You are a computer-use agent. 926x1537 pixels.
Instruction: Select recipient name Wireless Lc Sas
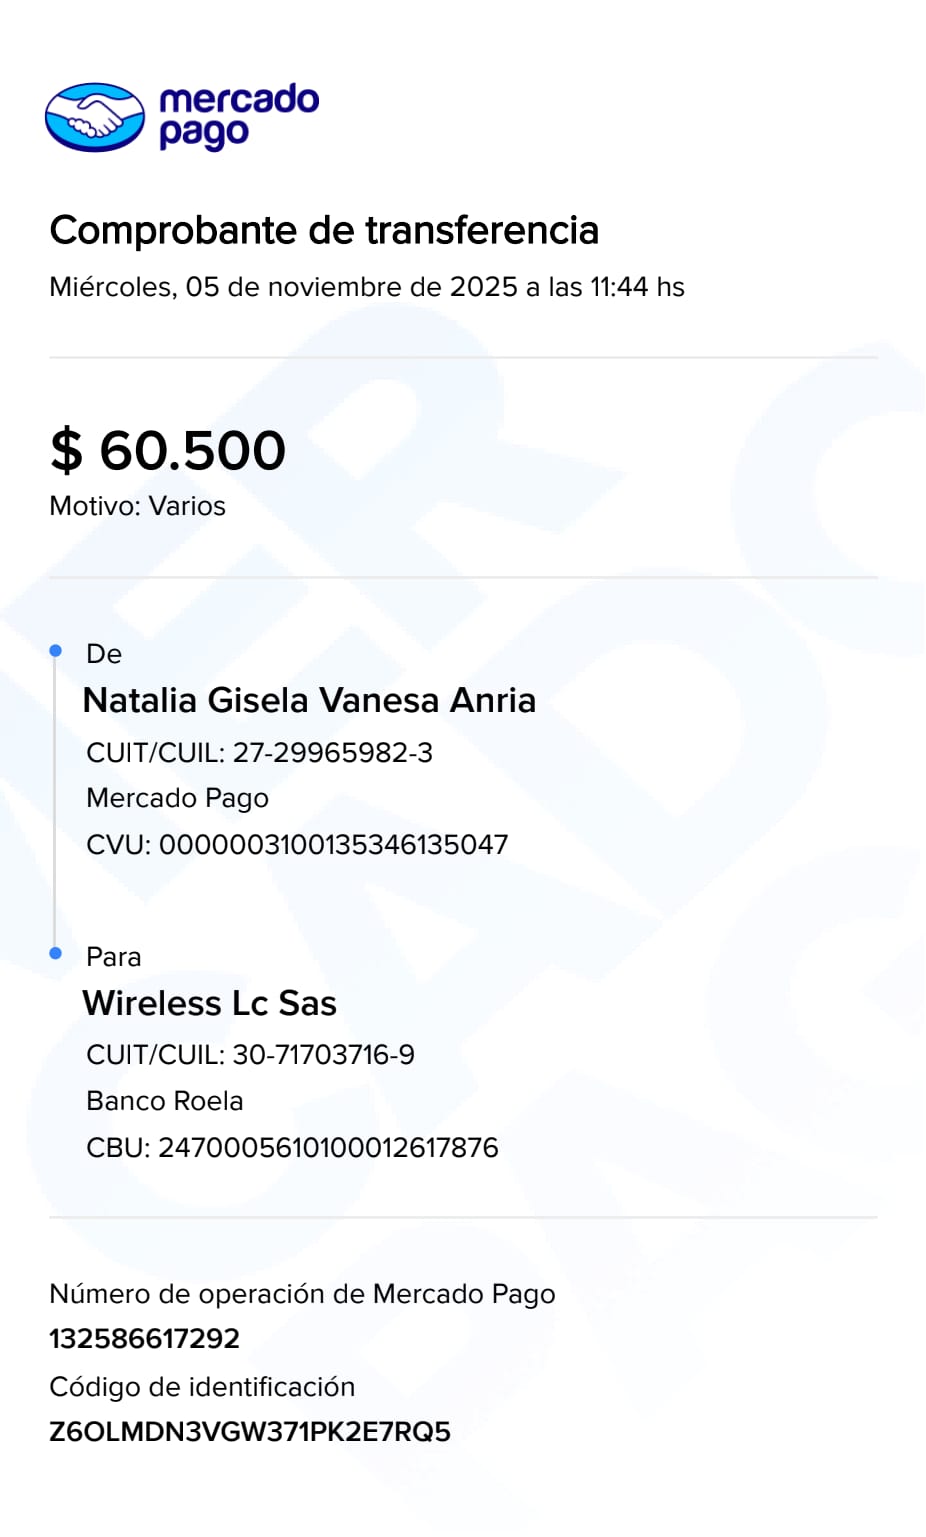(209, 1003)
